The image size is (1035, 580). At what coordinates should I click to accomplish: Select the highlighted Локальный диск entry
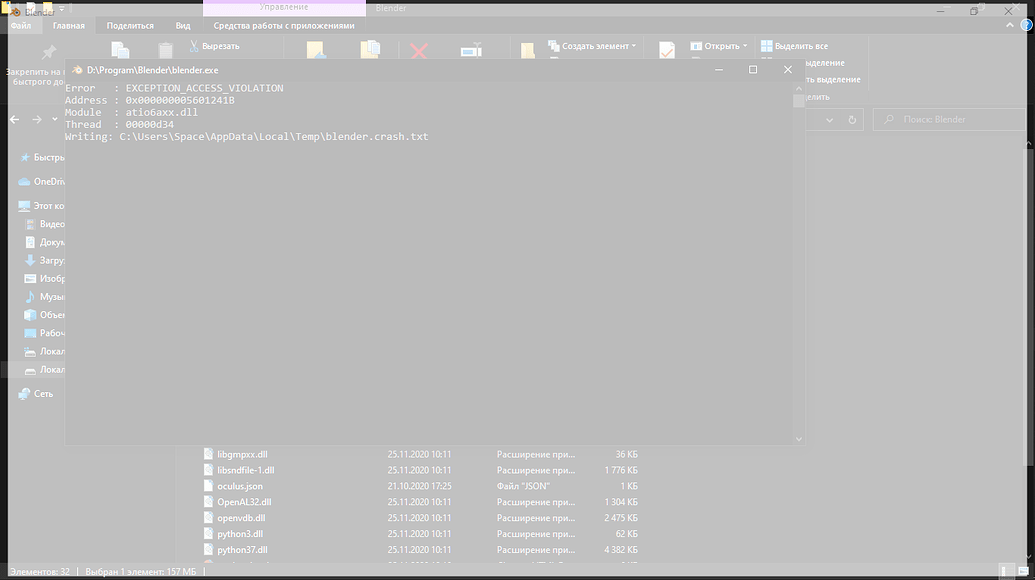click(45, 370)
